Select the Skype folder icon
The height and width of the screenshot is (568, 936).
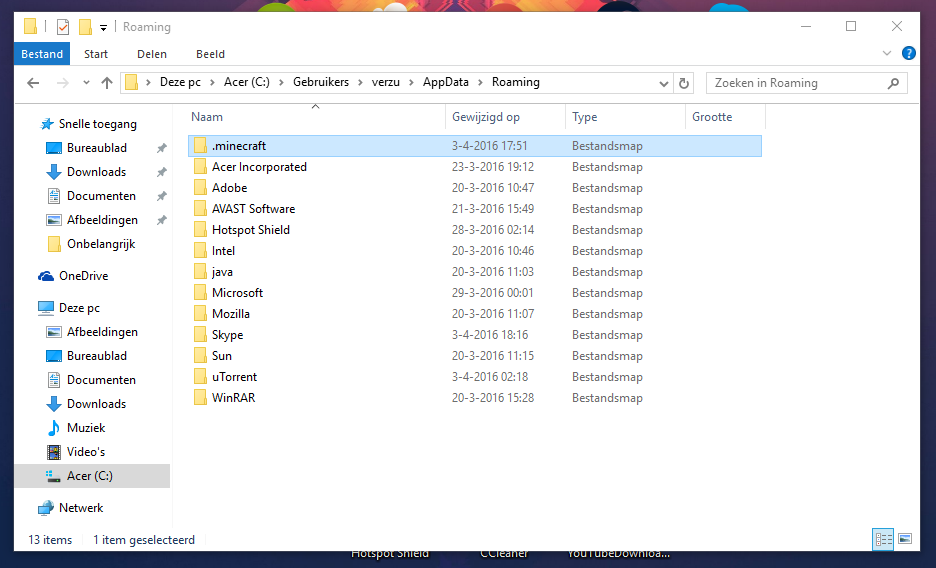(201, 335)
